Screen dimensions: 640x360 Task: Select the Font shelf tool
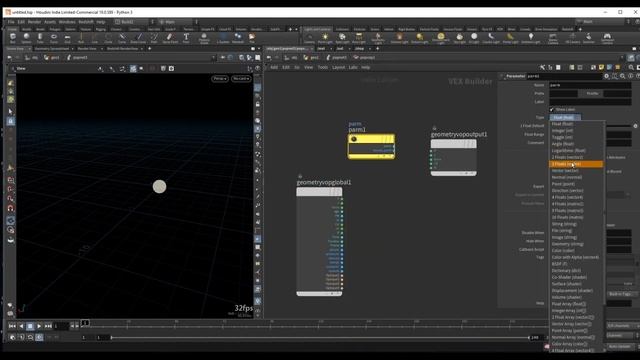click(186, 38)
